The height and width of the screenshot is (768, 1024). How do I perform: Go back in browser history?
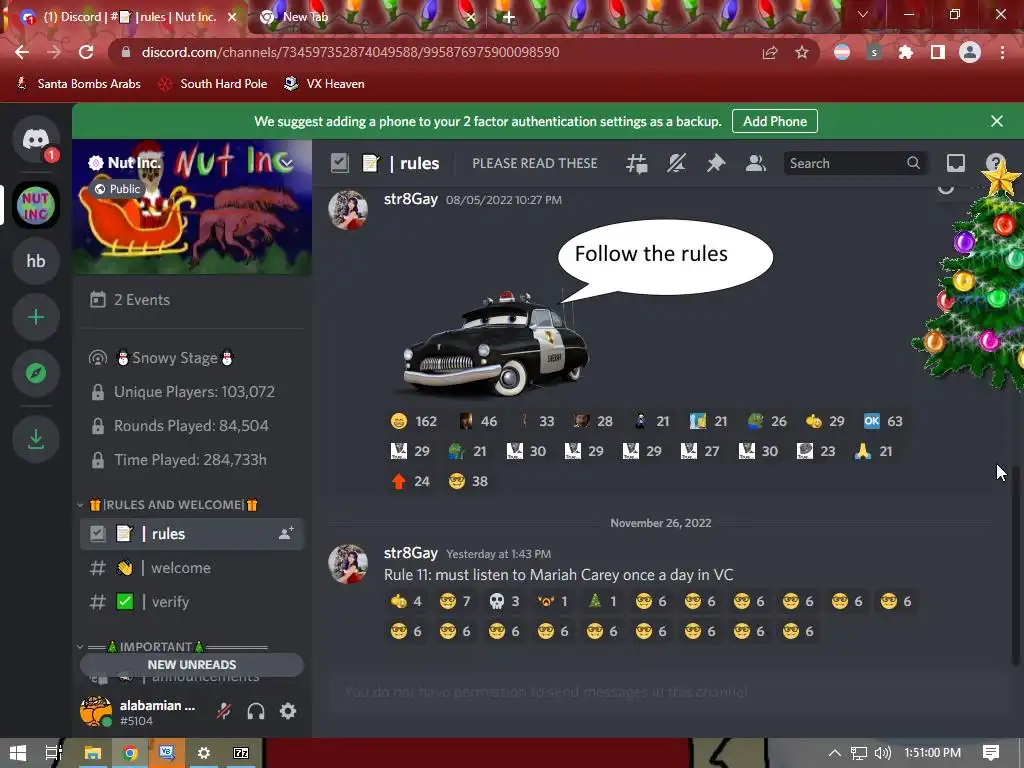point(22,52)
